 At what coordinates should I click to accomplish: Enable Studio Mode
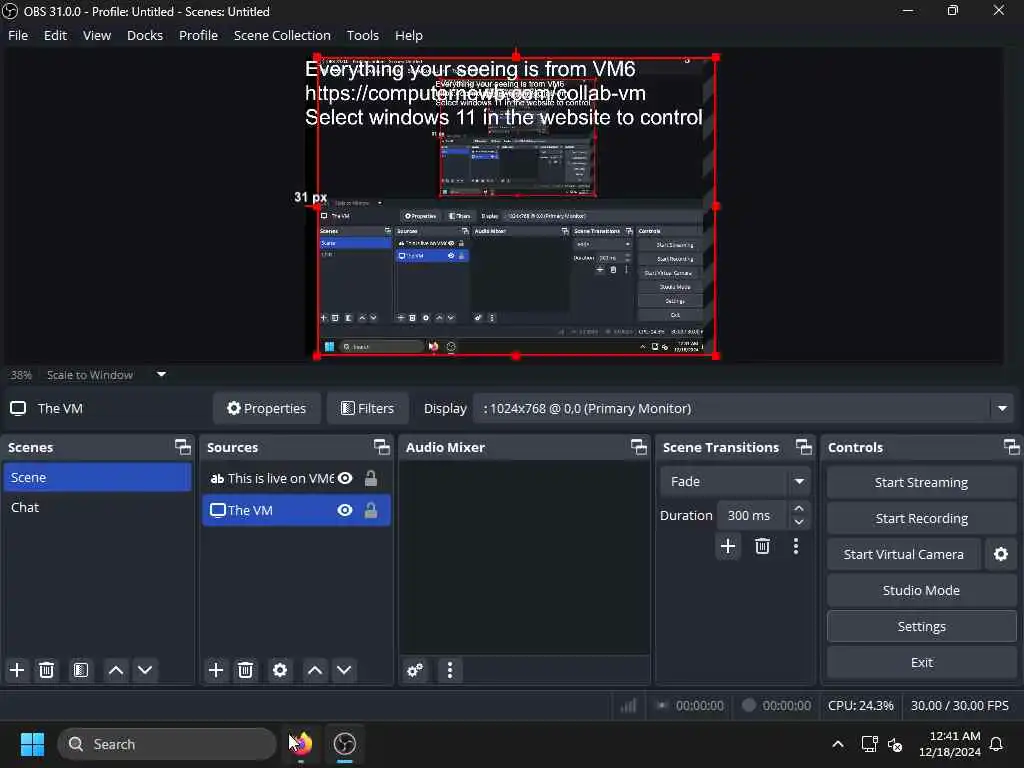click(921, 590)
